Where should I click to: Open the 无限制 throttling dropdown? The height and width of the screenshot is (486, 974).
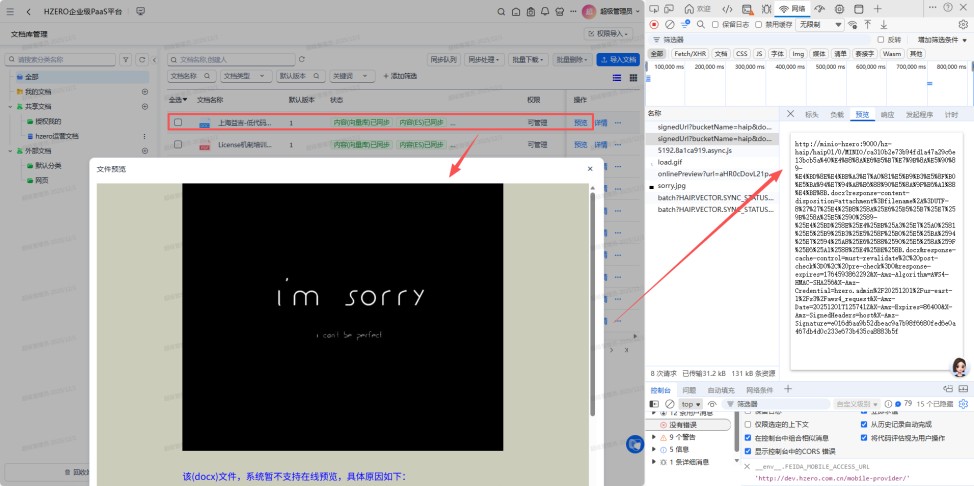(818, 24)
